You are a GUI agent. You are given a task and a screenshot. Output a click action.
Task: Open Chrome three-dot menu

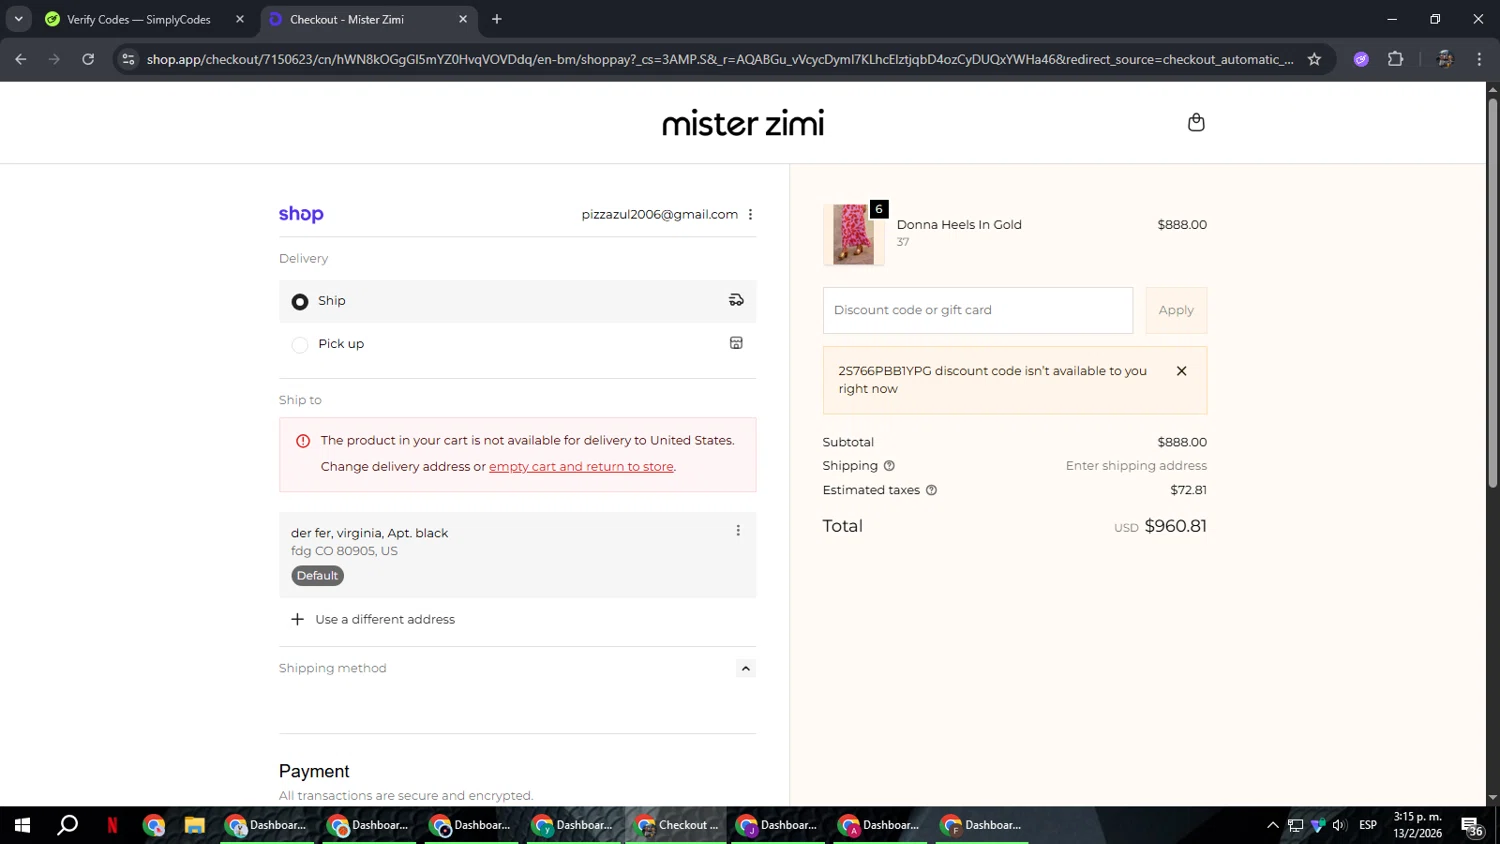[1479, 59]
